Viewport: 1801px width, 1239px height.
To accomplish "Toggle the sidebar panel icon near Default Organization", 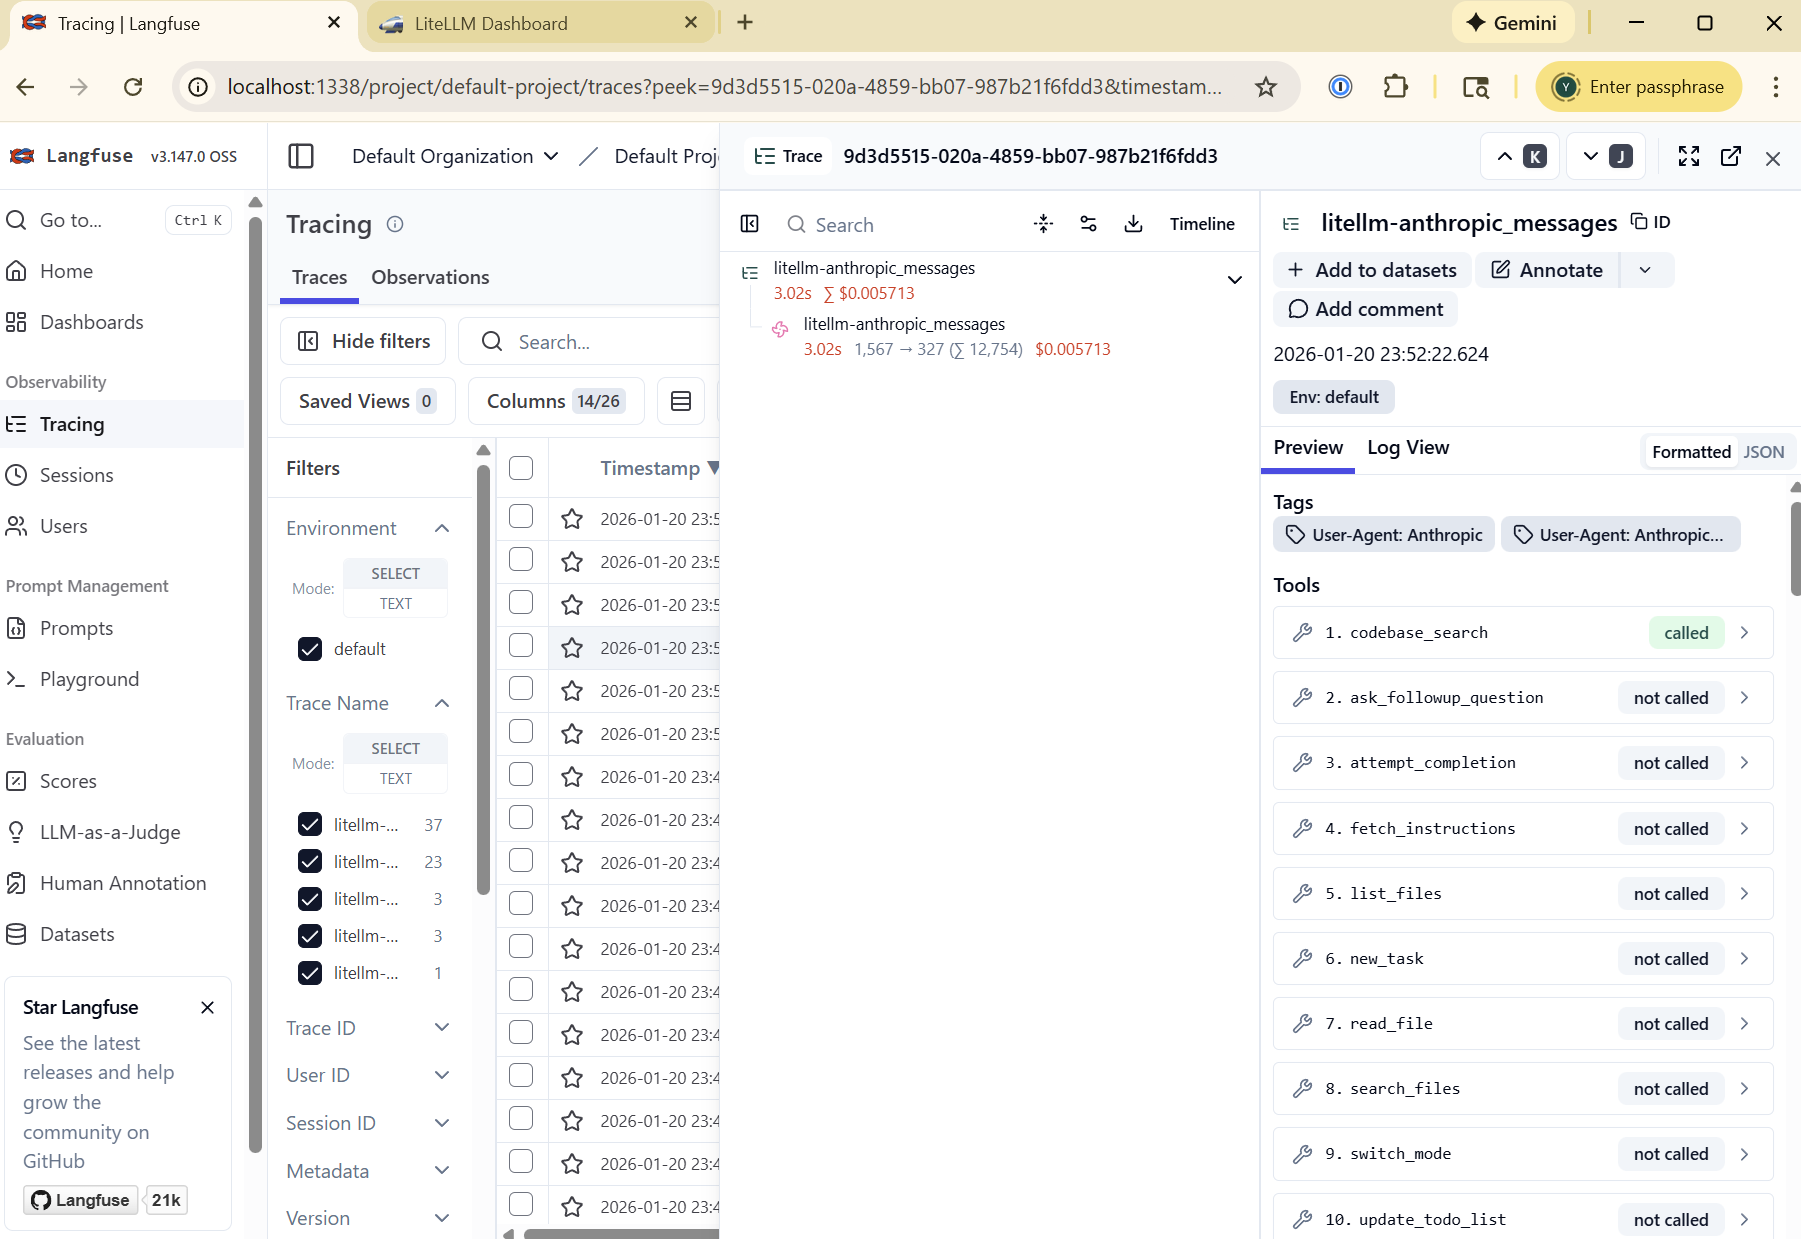I will tap(301, 156).
